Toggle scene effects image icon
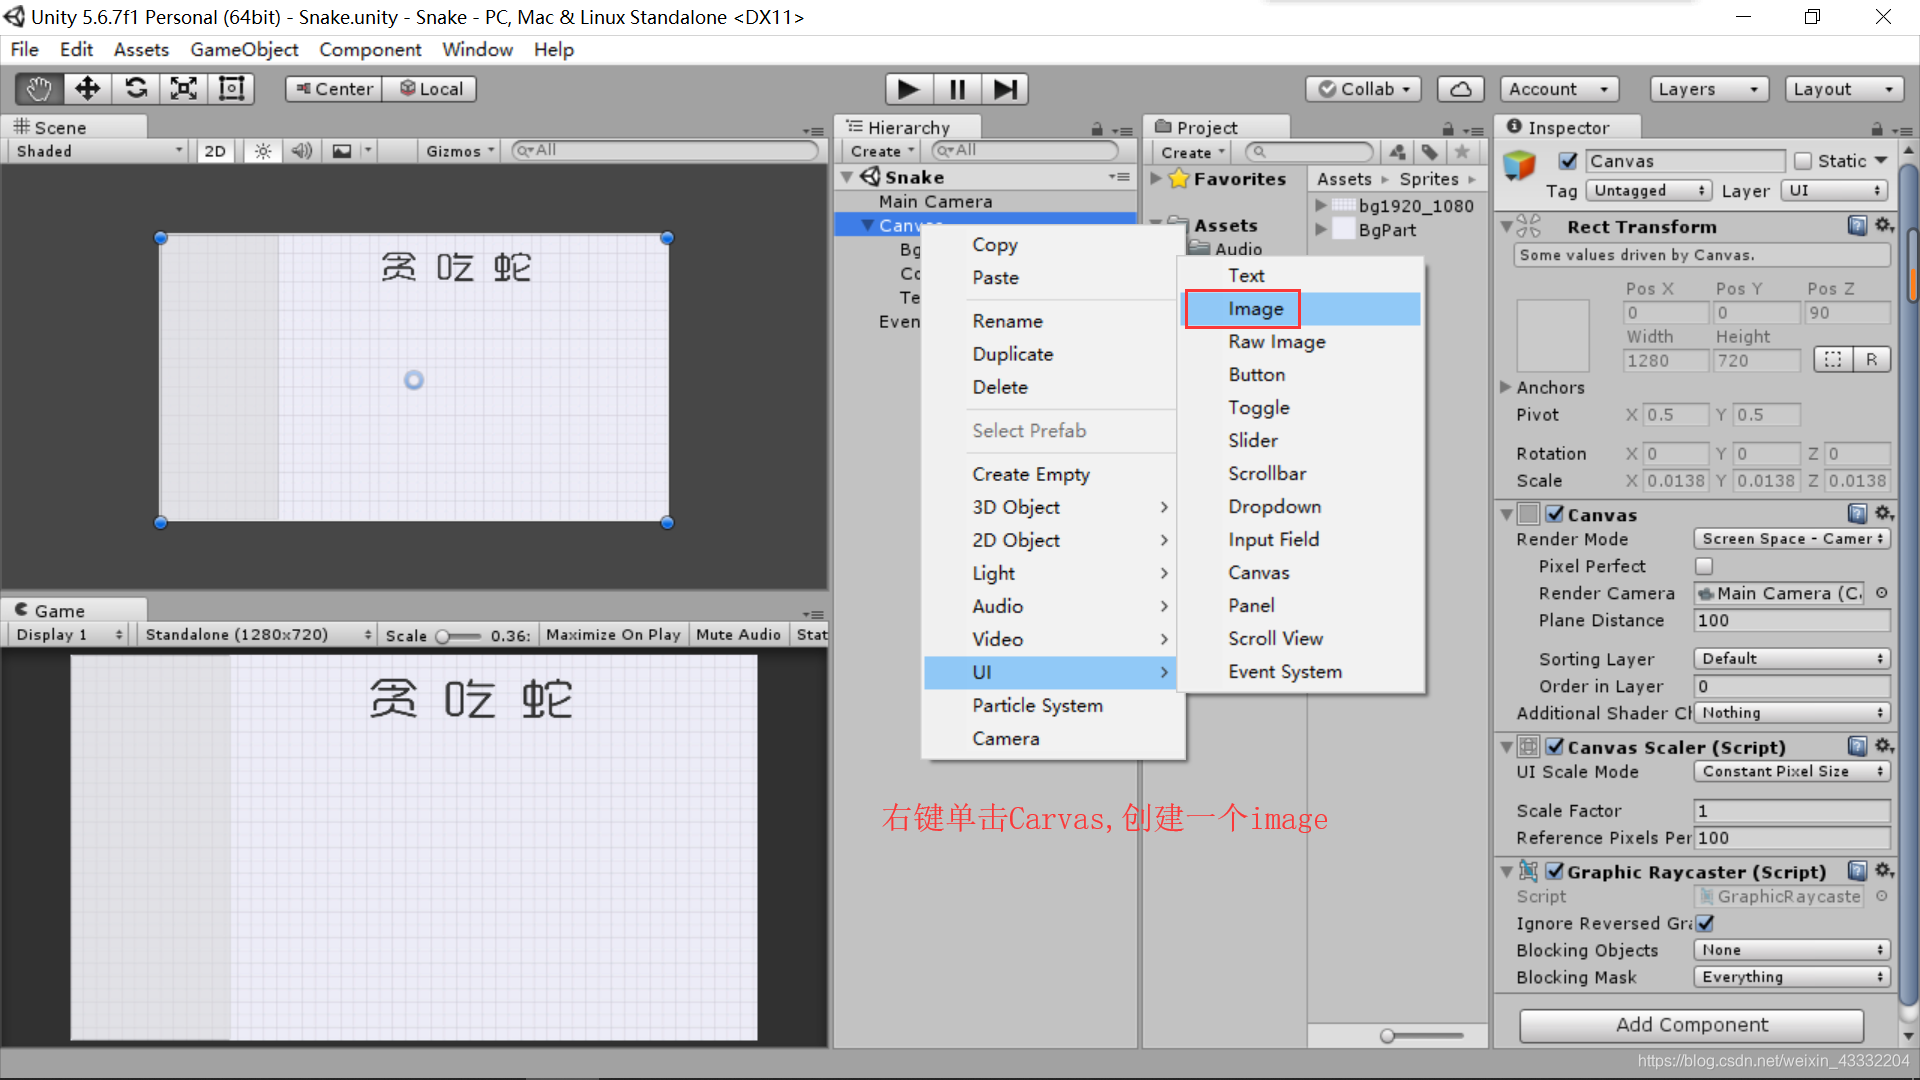1920x1080 pixels. (342, 151)
